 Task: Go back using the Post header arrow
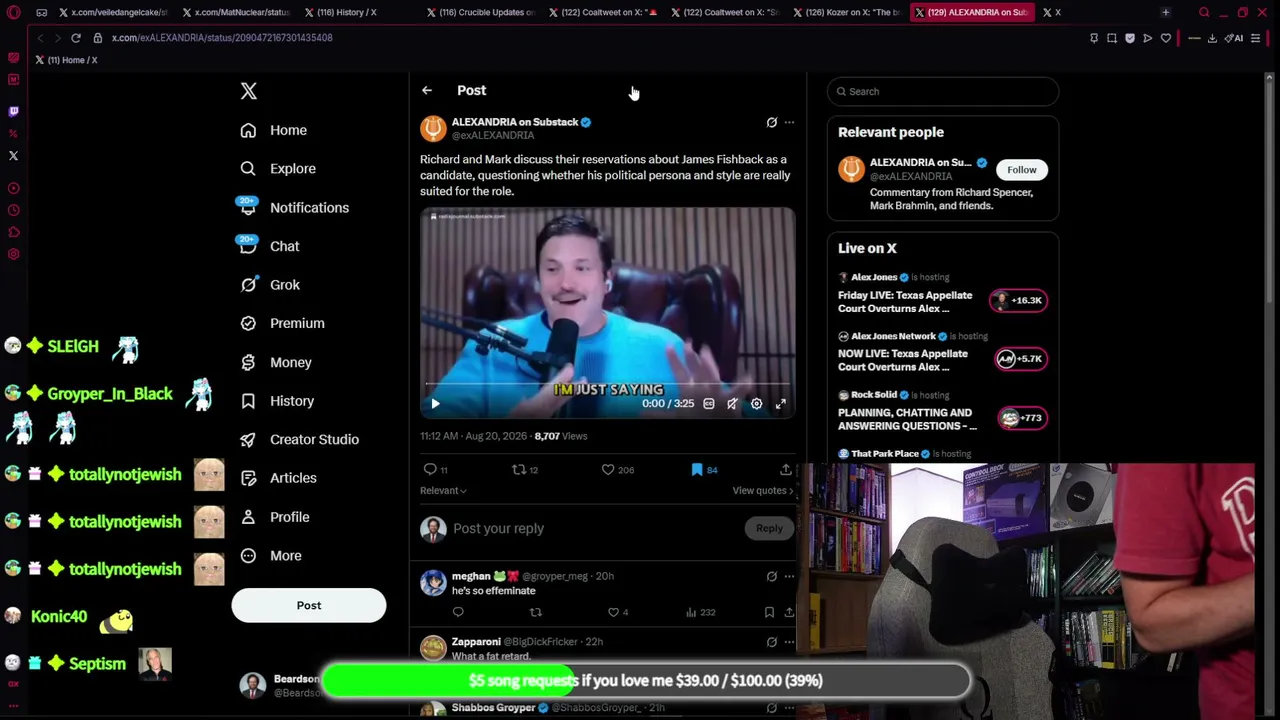point(427,90)
